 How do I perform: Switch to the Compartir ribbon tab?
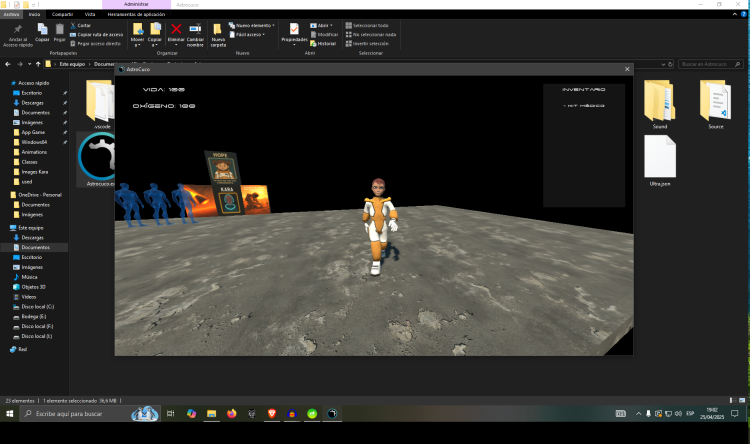pyautogui.click(x=62, y=15)
